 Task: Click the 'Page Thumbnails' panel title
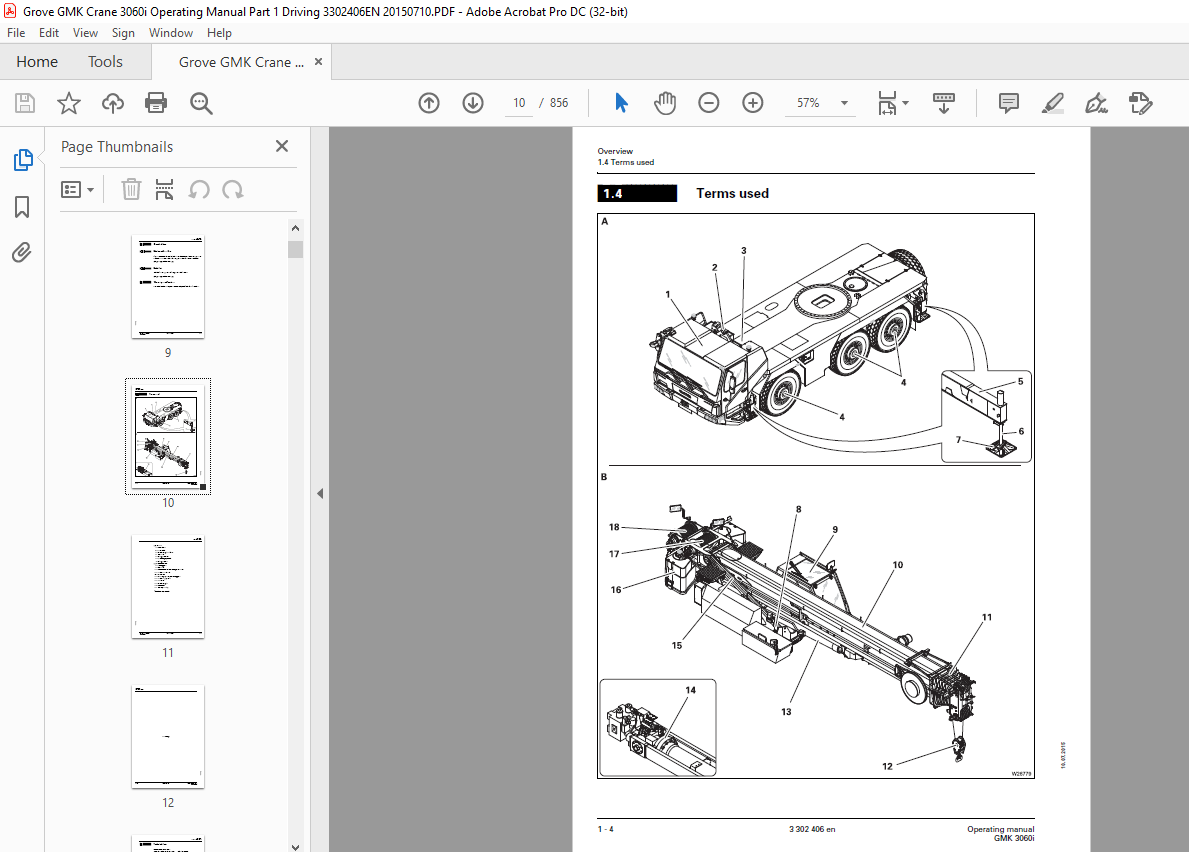click(x=117, y=146)
